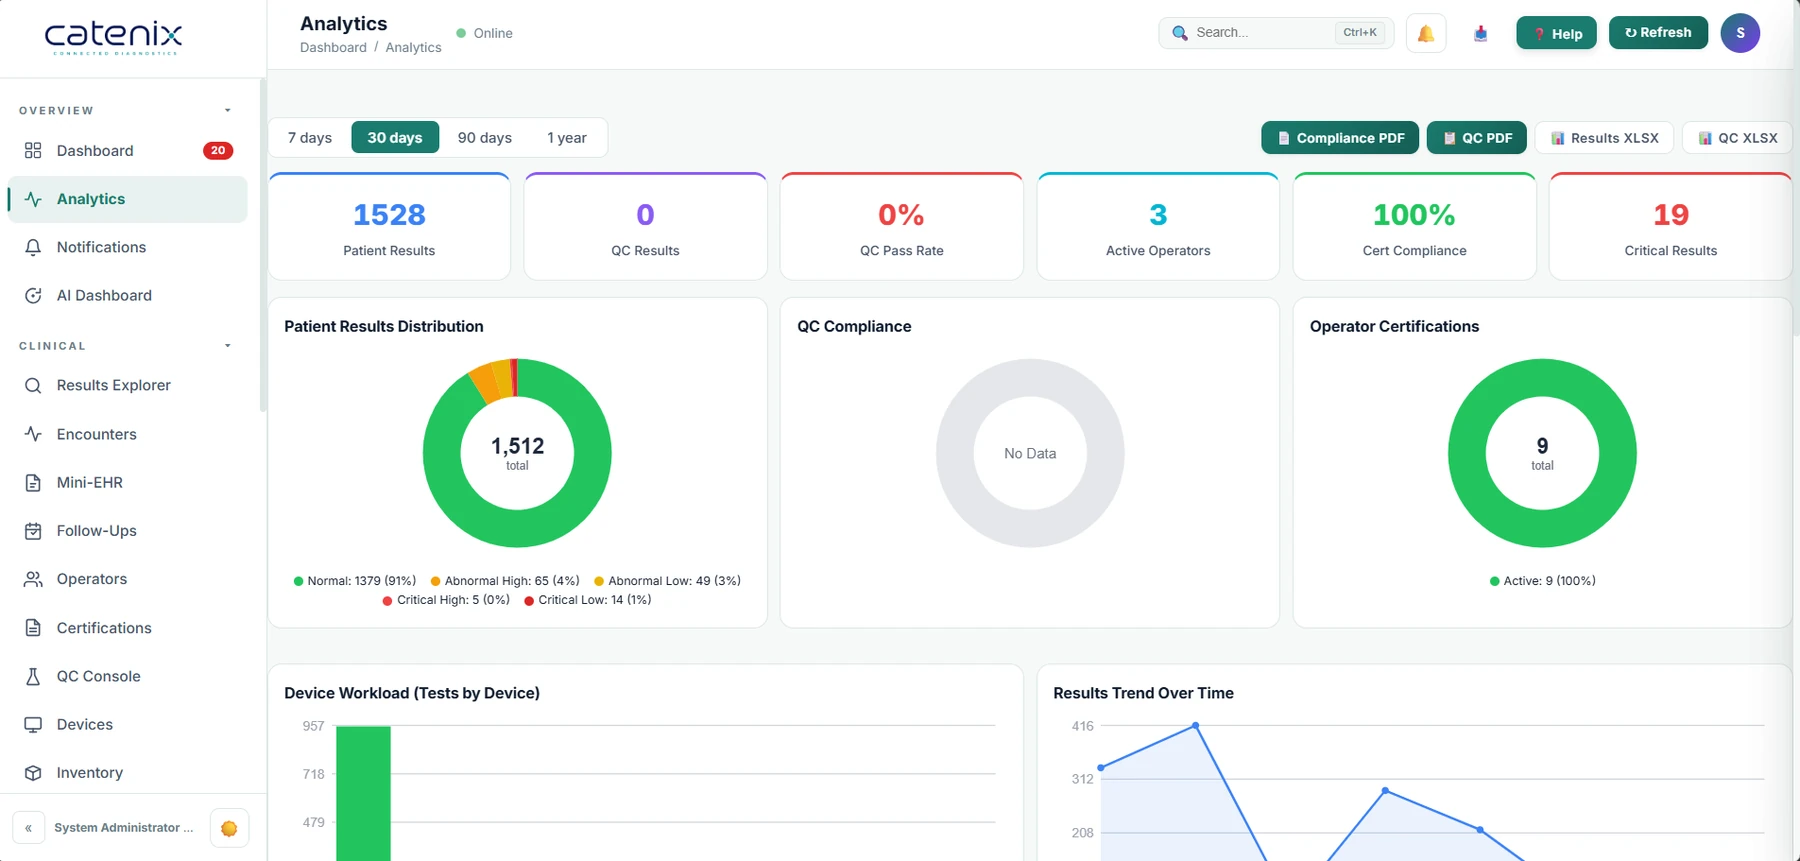Click the Devices monitor icon
Viewport: 1800px width, 861px height.
[x=33, y=724]
